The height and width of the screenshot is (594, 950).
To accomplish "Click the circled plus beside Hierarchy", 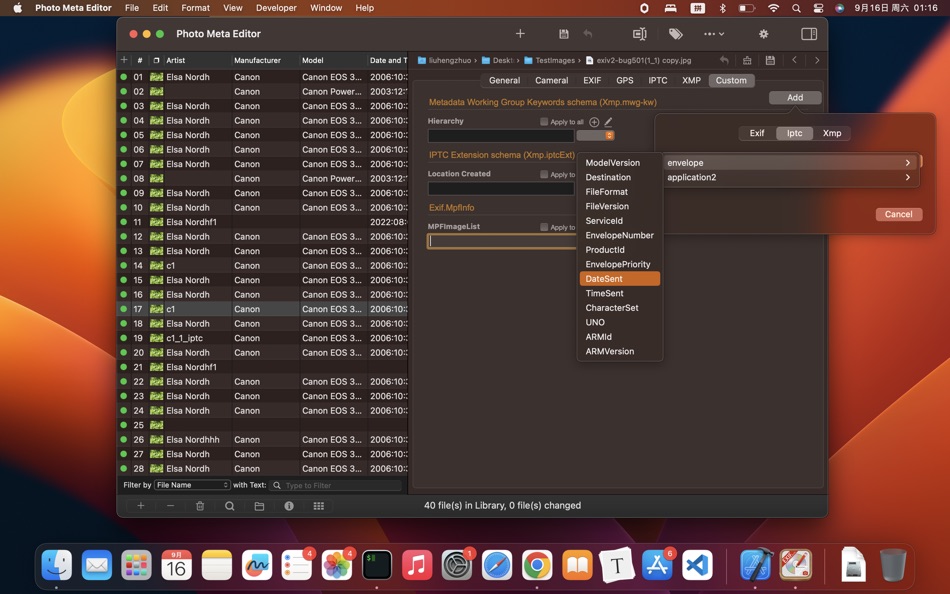I will click(x=594, y=122).
